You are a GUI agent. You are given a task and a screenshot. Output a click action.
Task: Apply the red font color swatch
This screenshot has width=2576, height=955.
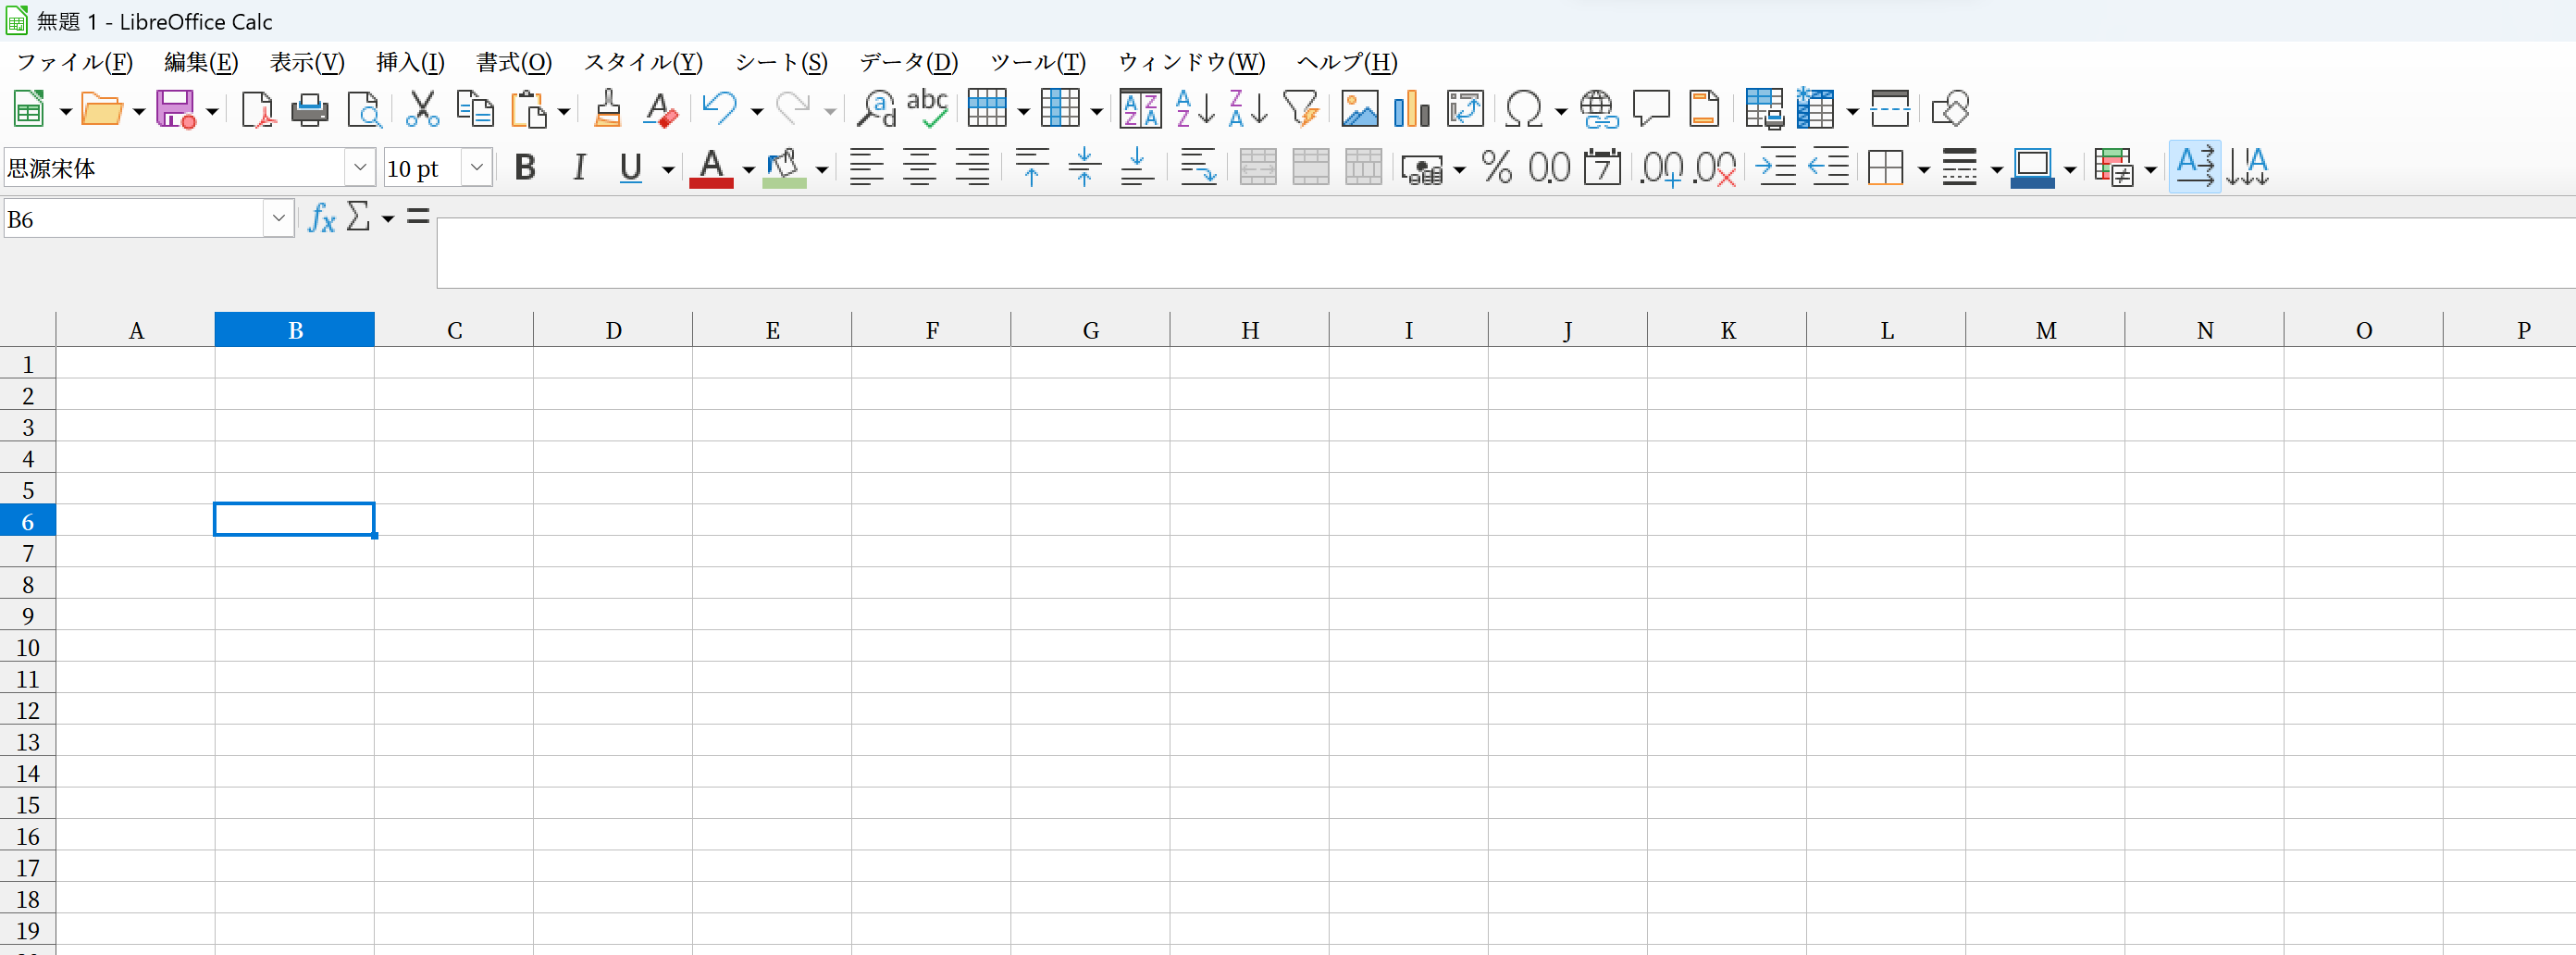click(711, 168)
